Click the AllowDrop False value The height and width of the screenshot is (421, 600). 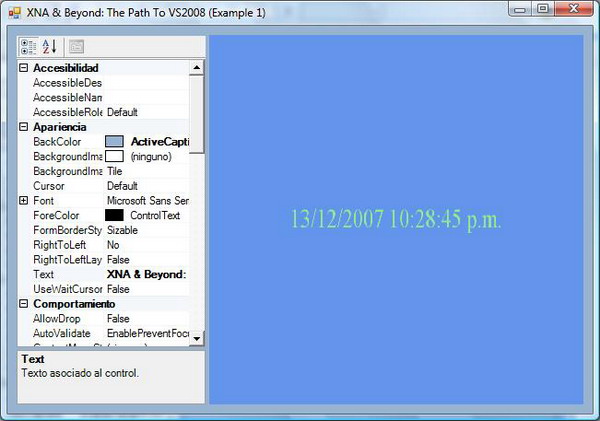(x=118, y=318)
